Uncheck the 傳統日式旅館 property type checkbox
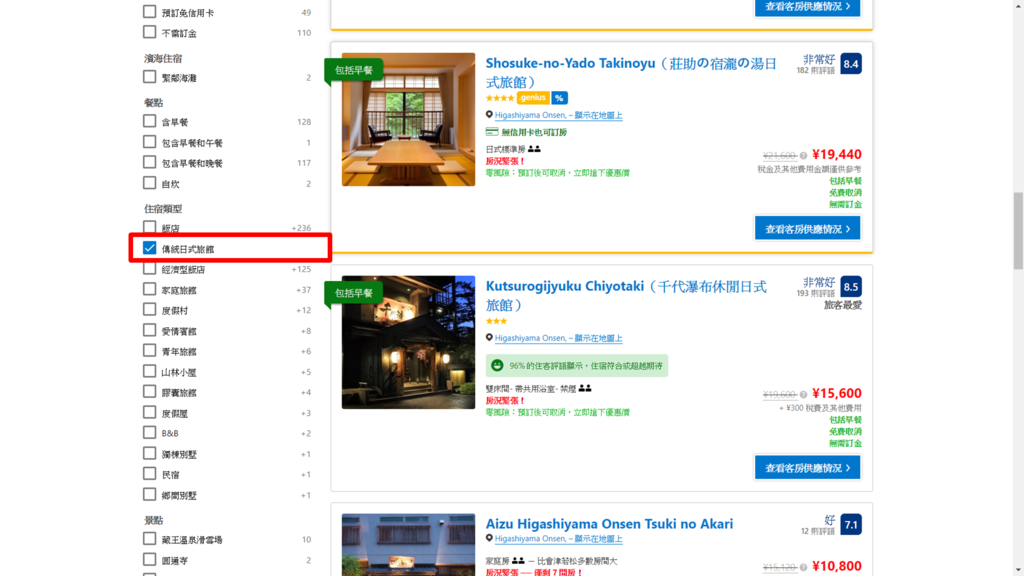This screenshot has width=1024, height=576. (150, 248)
